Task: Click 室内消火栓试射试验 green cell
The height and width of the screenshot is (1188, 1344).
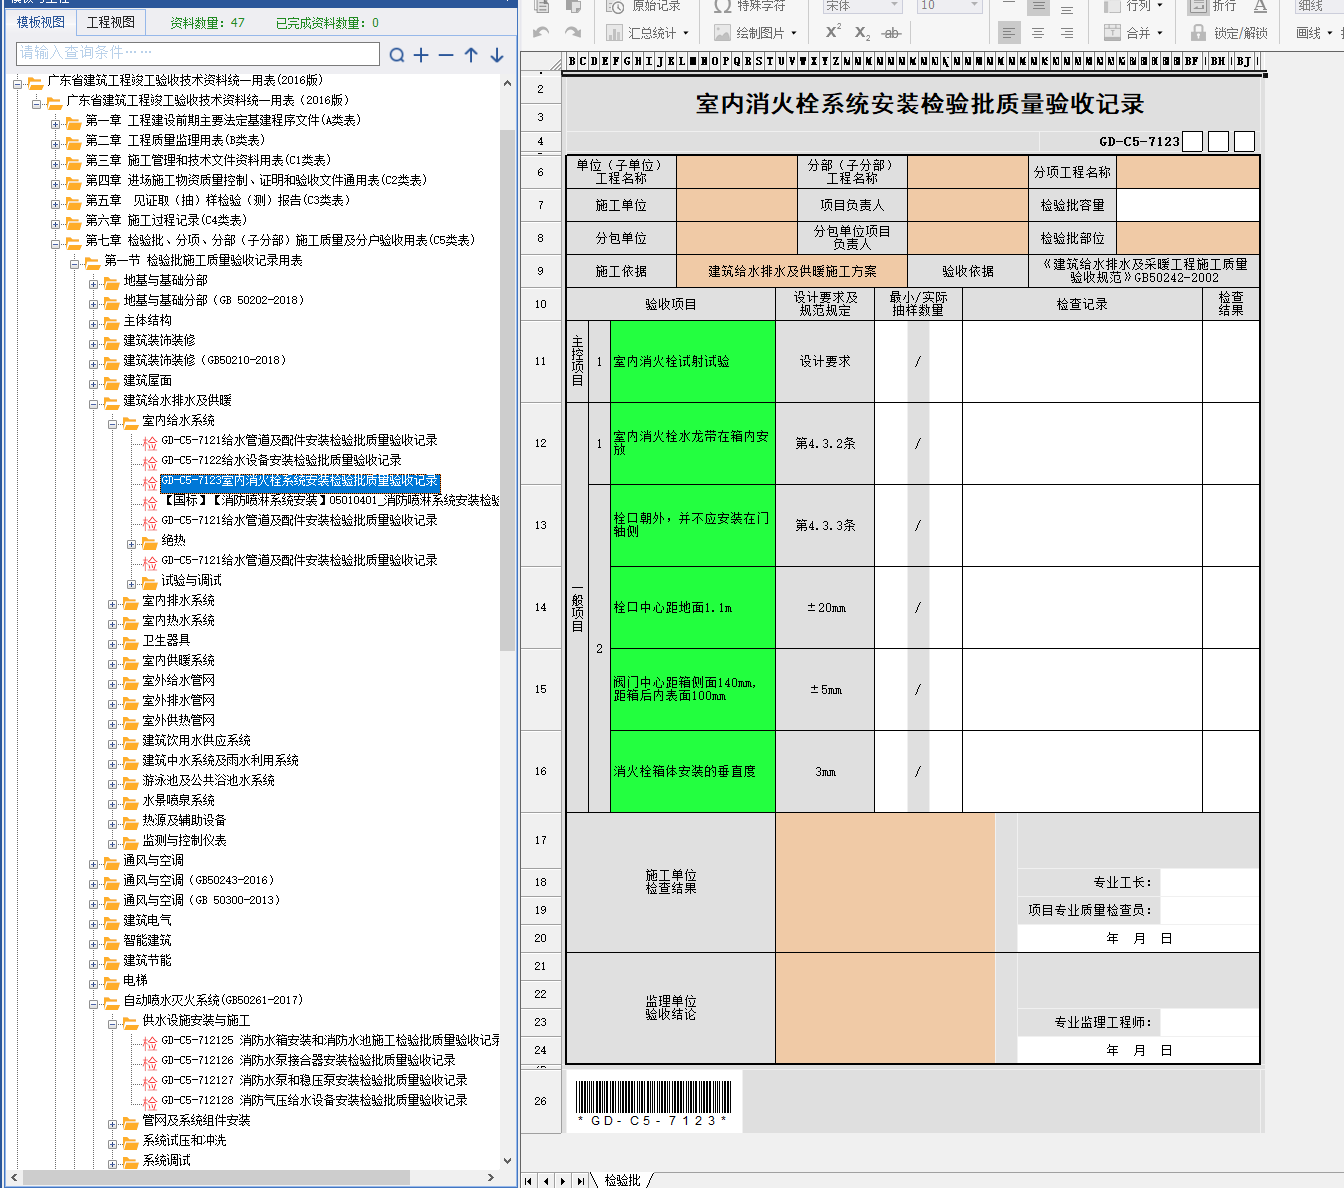Action: (693, 362)
